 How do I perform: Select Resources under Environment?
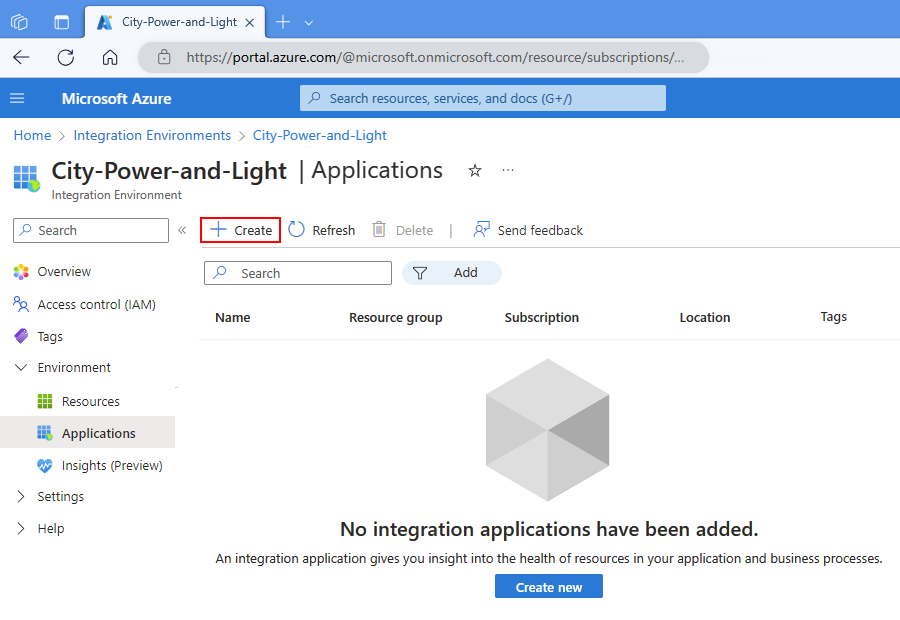pos(91,401)
